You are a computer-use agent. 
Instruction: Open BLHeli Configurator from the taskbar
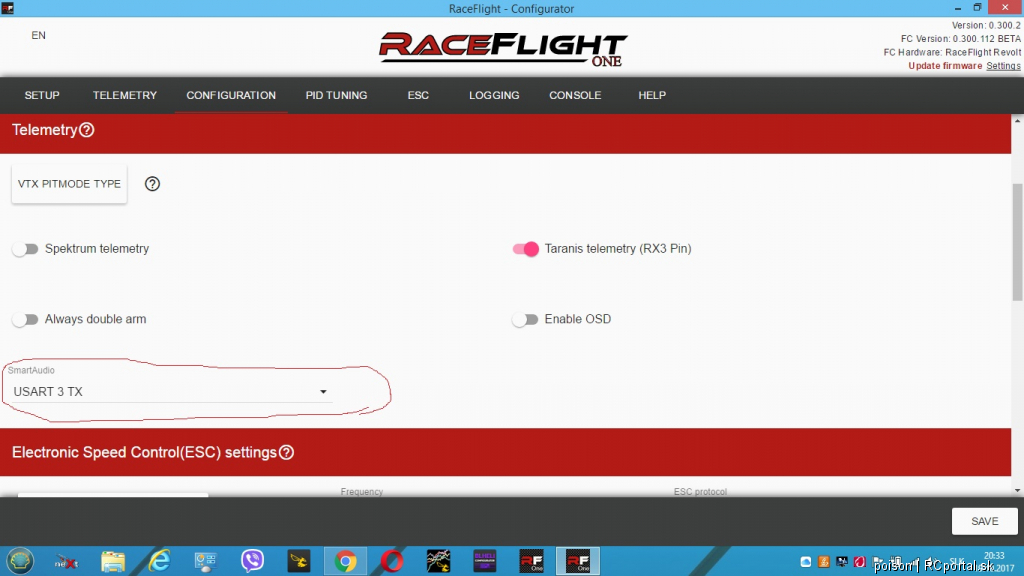click(x=485, y=561)
